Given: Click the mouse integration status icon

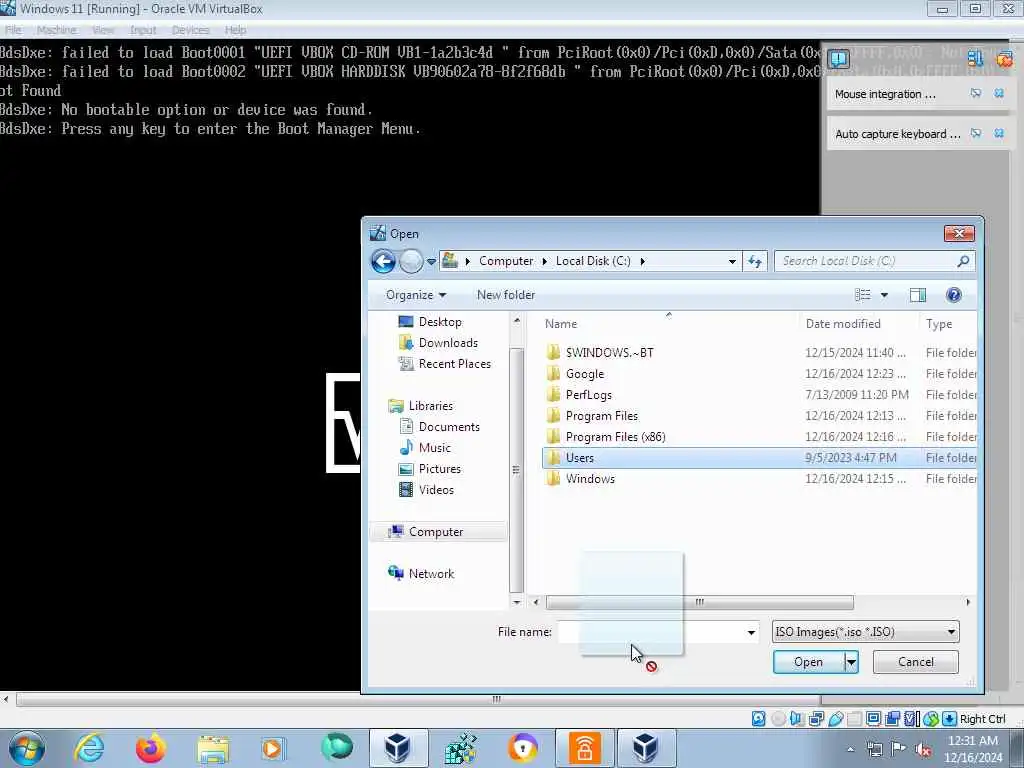Looking at the screenshot, I should click(931, 718).
